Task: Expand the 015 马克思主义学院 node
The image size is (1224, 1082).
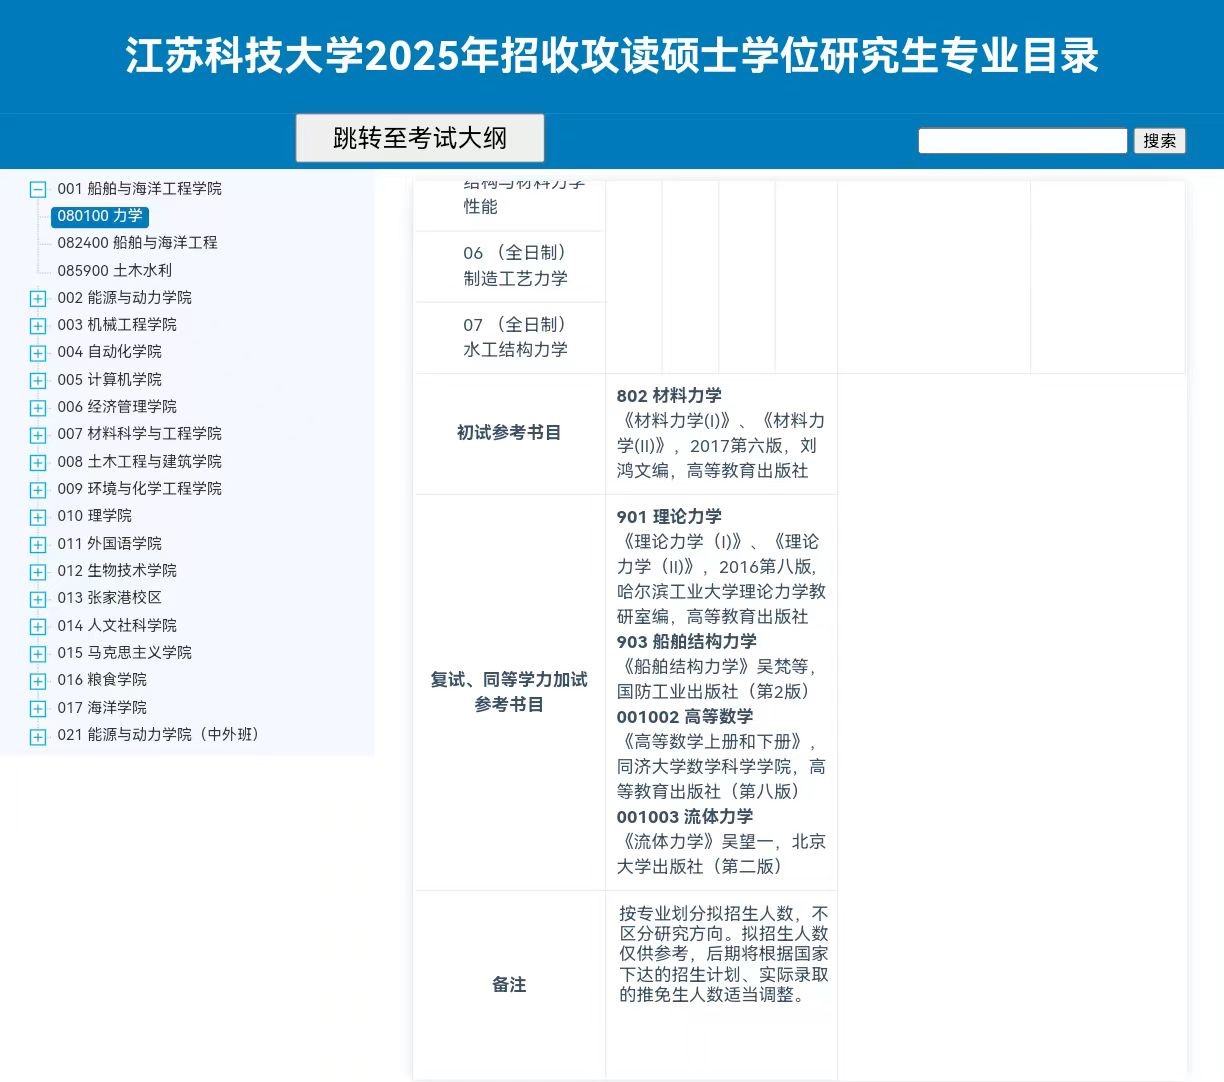Action: pyautogui.click(x=38, y=653)
